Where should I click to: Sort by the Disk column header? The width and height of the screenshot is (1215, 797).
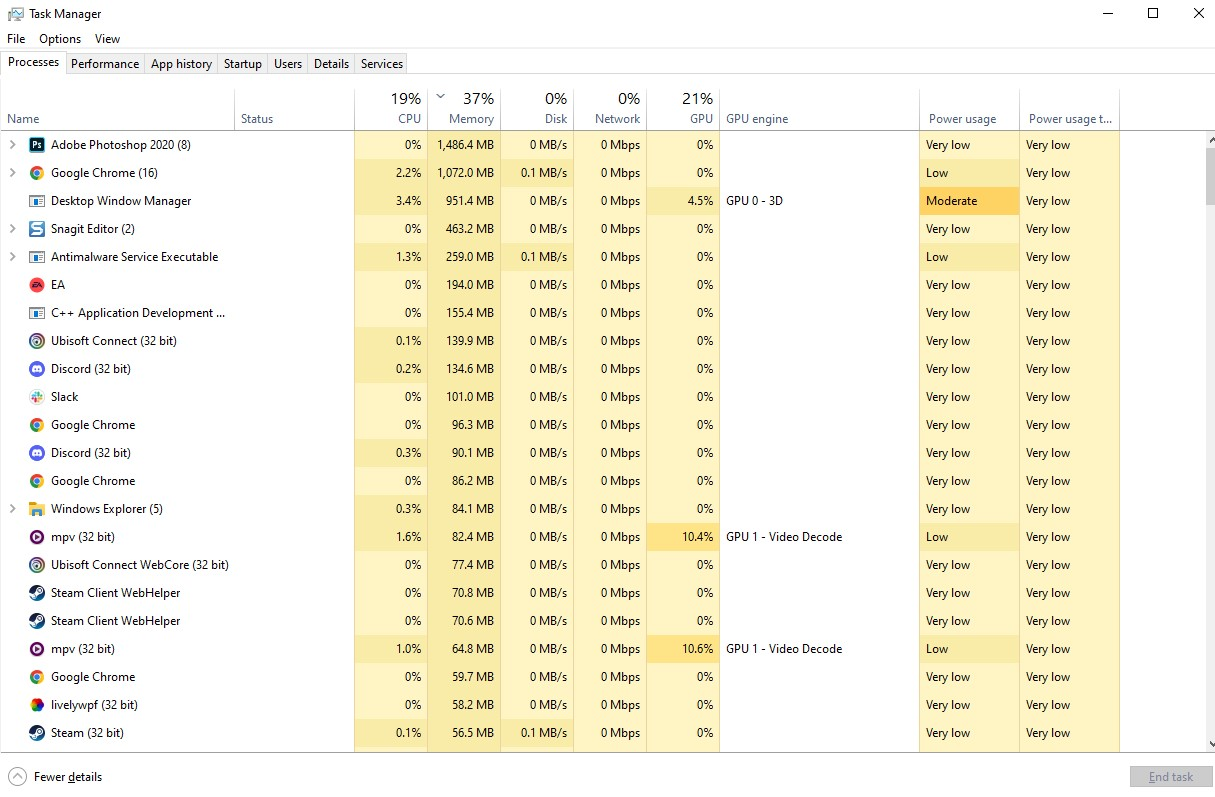click(537, 110)
